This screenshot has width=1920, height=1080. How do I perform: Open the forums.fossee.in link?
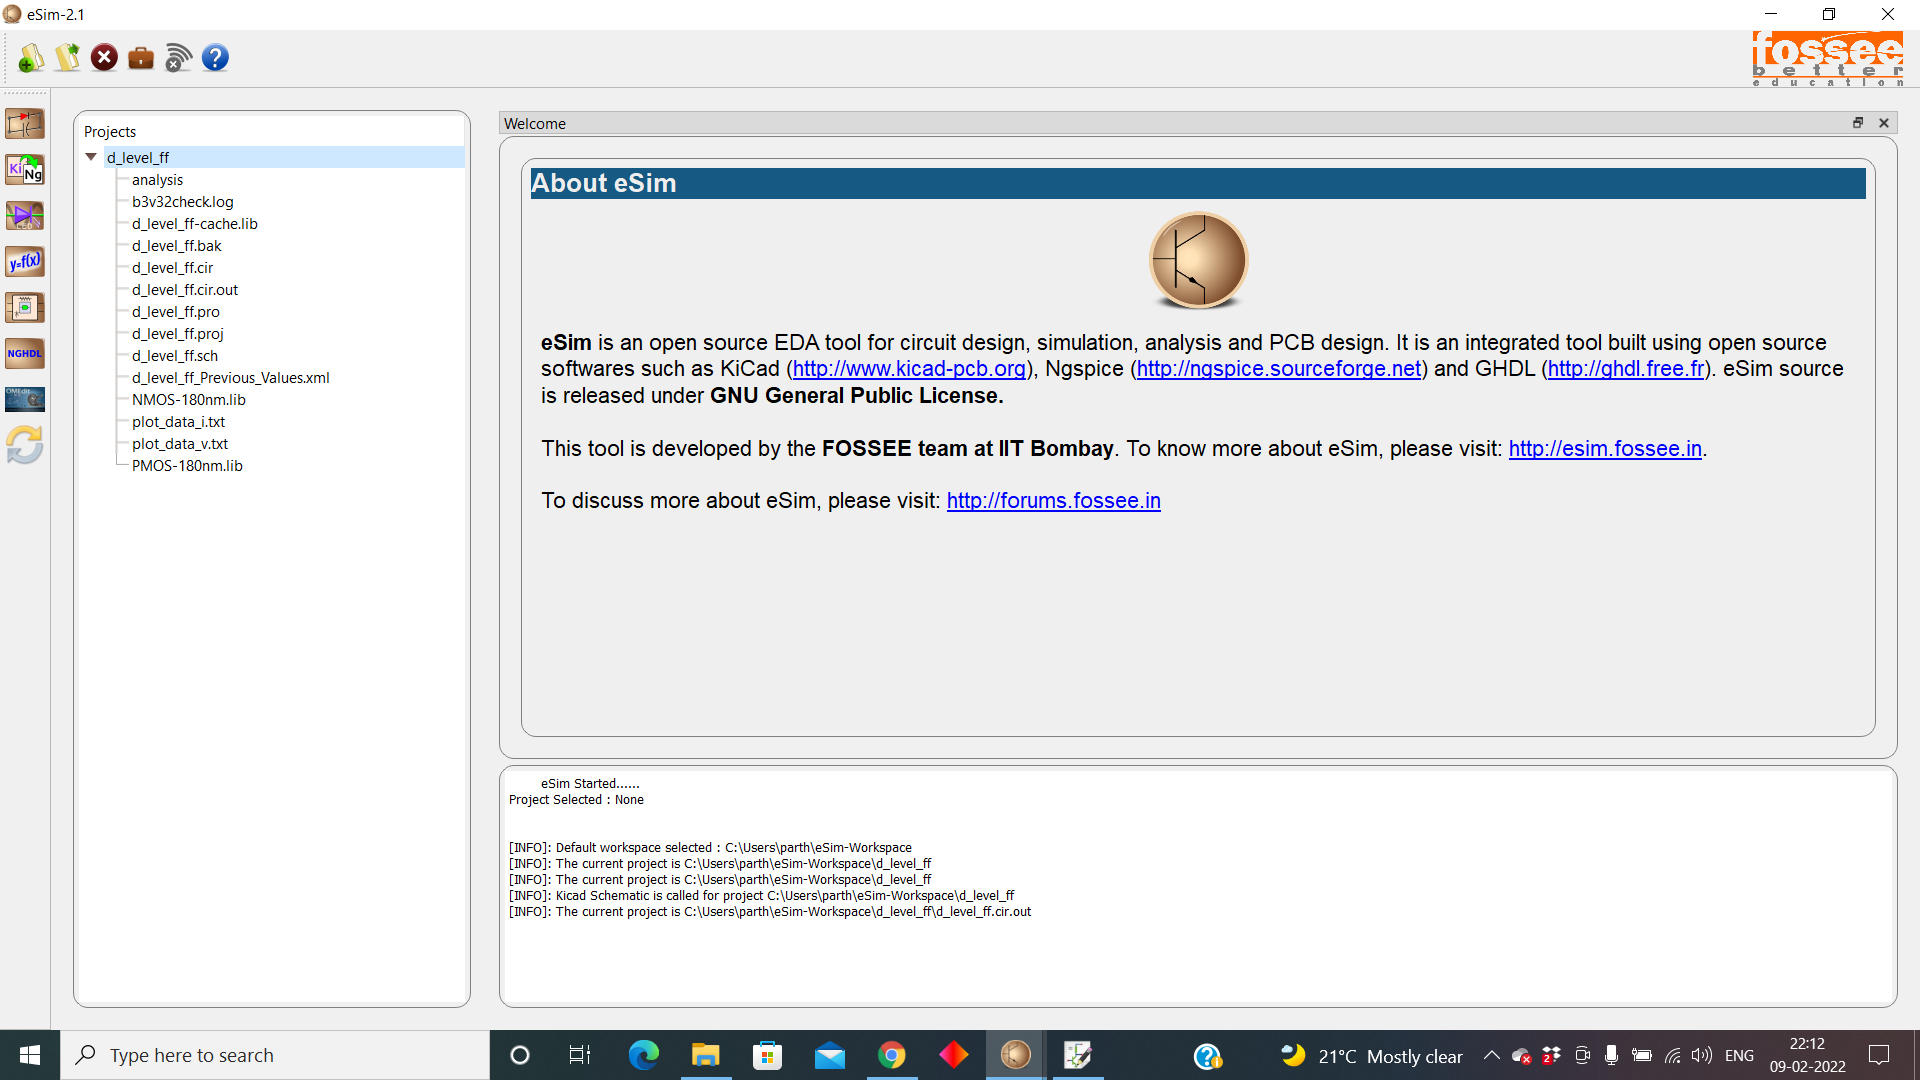1053,501
